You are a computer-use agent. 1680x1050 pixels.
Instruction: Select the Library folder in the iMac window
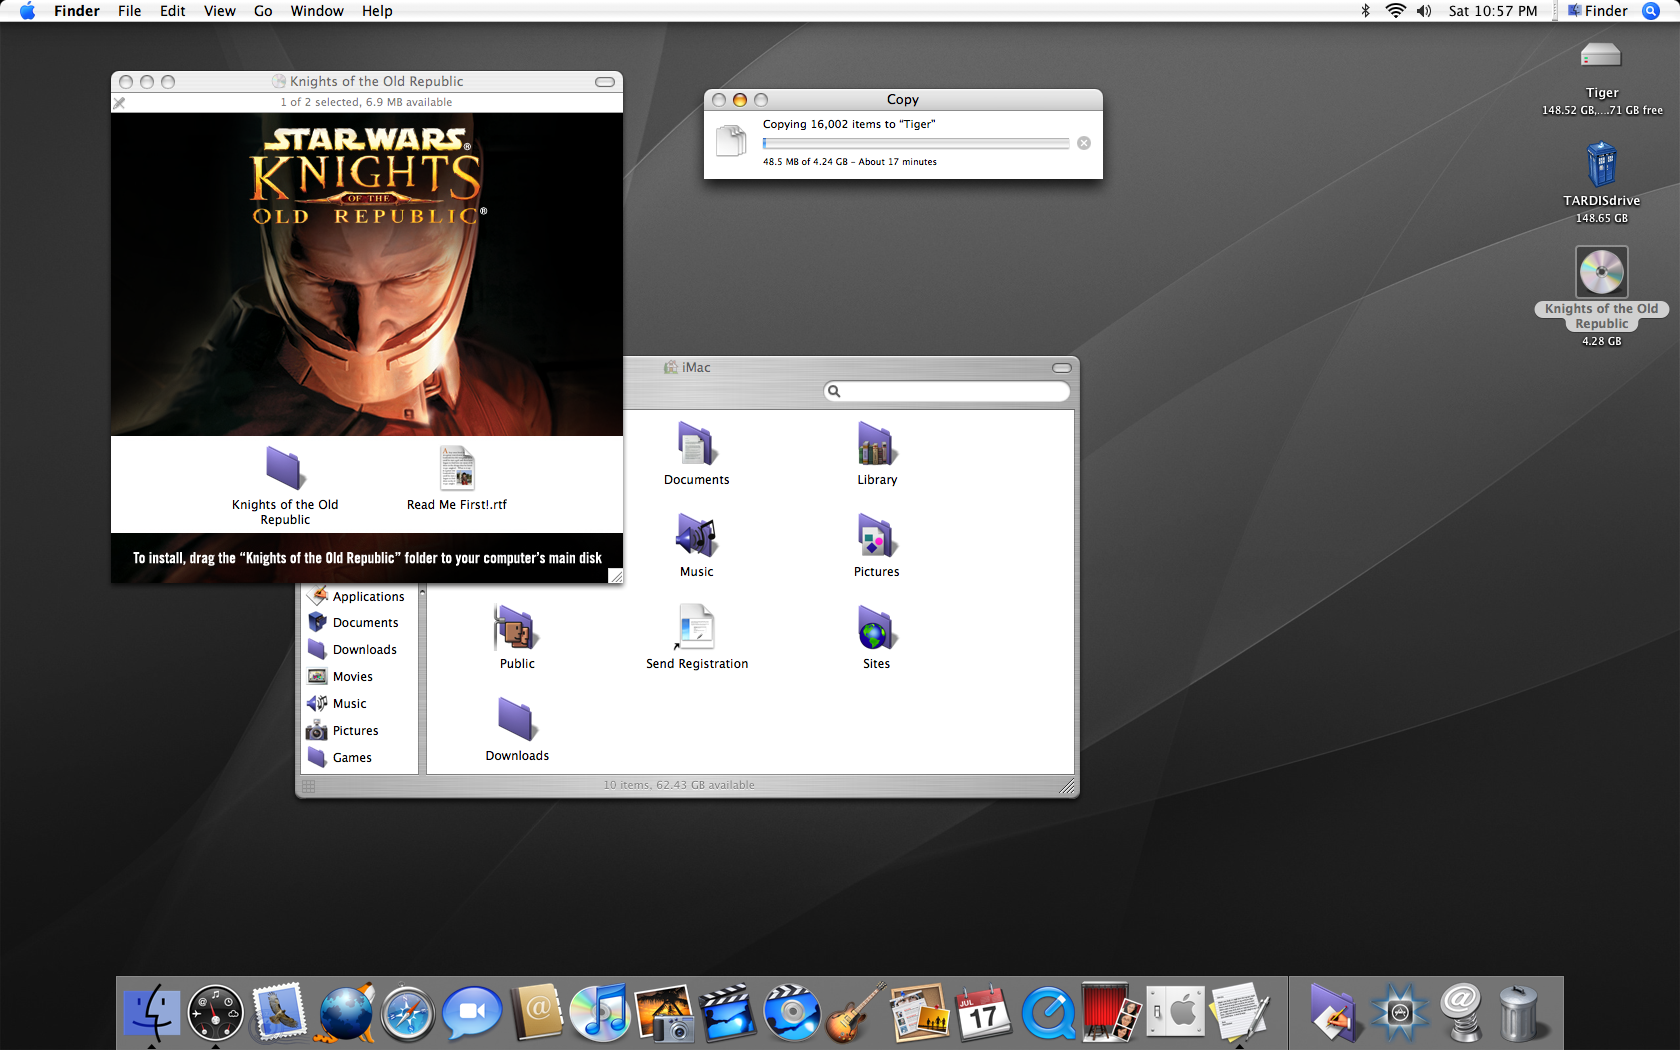pyautogui.click(x=877, y=443)
